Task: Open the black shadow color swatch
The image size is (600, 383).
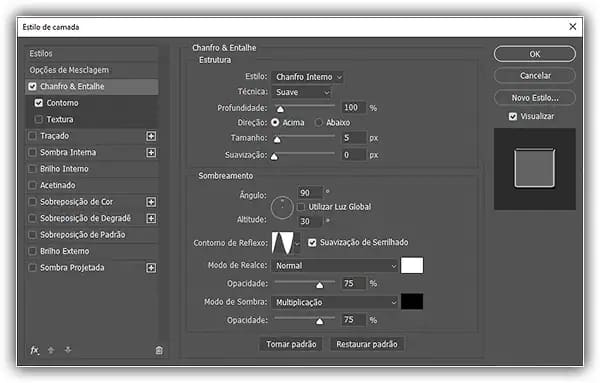Action: pyautogui.click(x=412, y=302)
